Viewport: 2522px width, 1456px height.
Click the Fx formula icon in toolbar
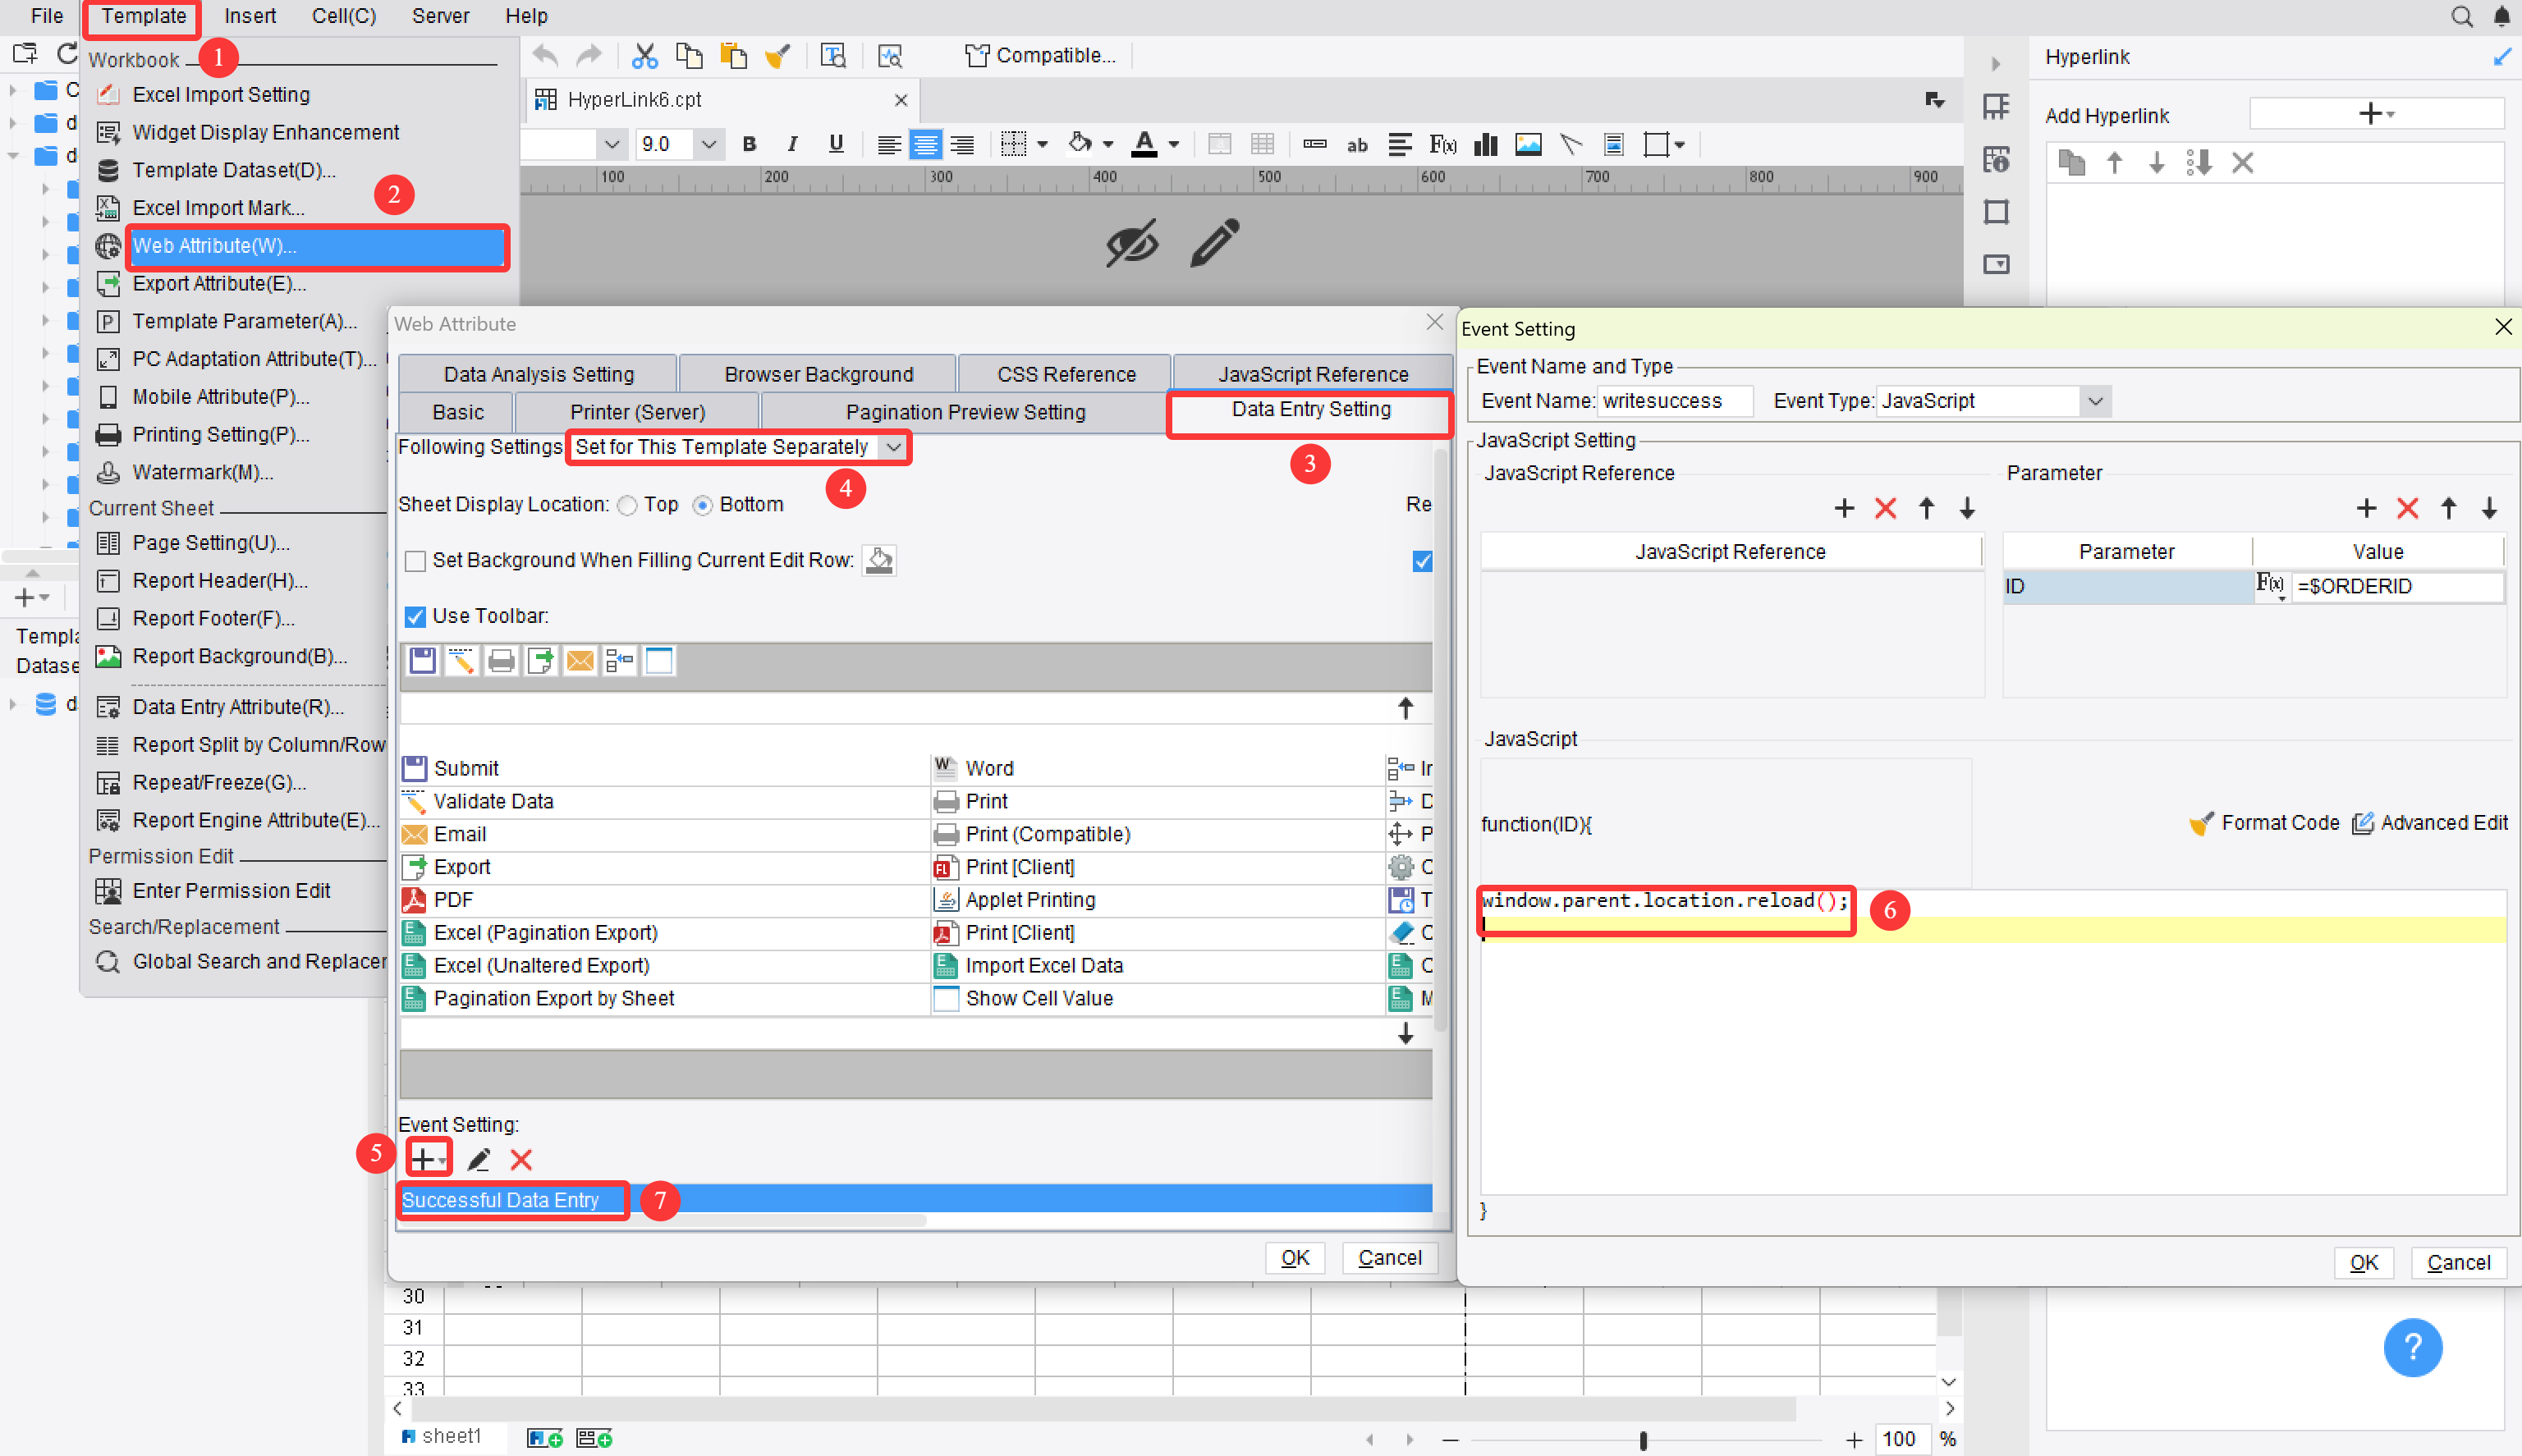pos(1442,145)
